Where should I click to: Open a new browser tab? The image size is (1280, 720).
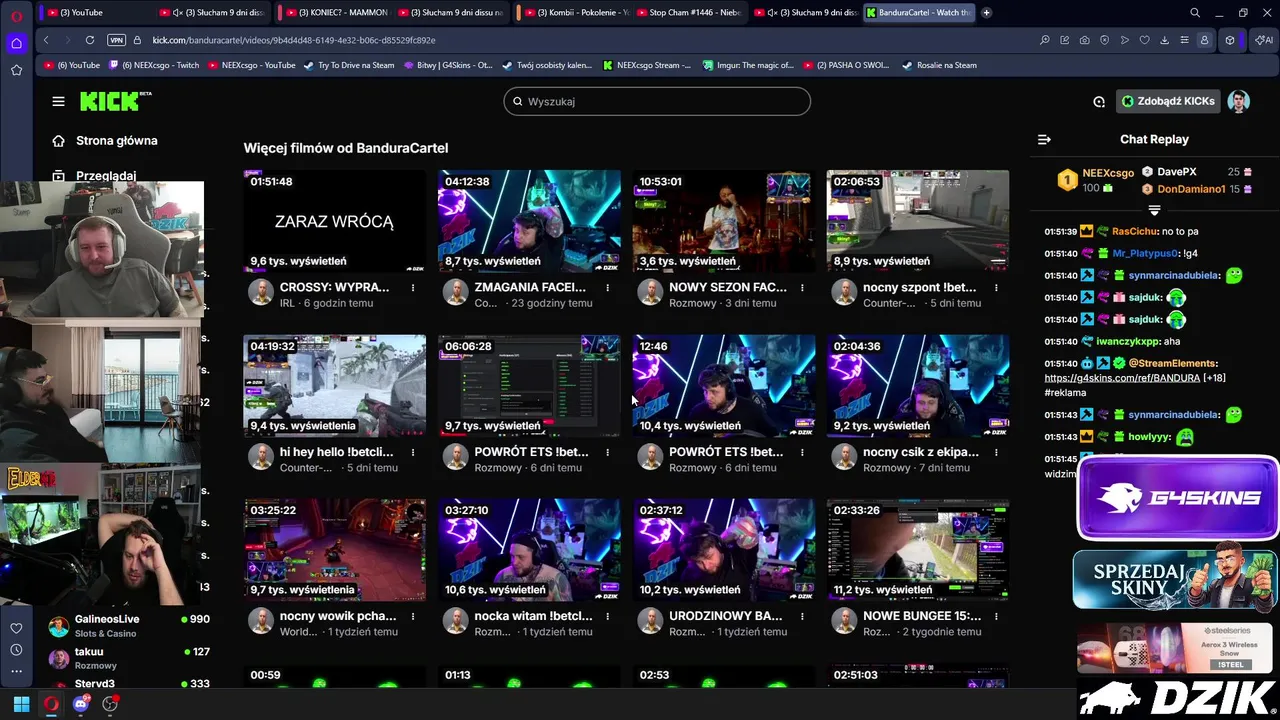(987, 13)
